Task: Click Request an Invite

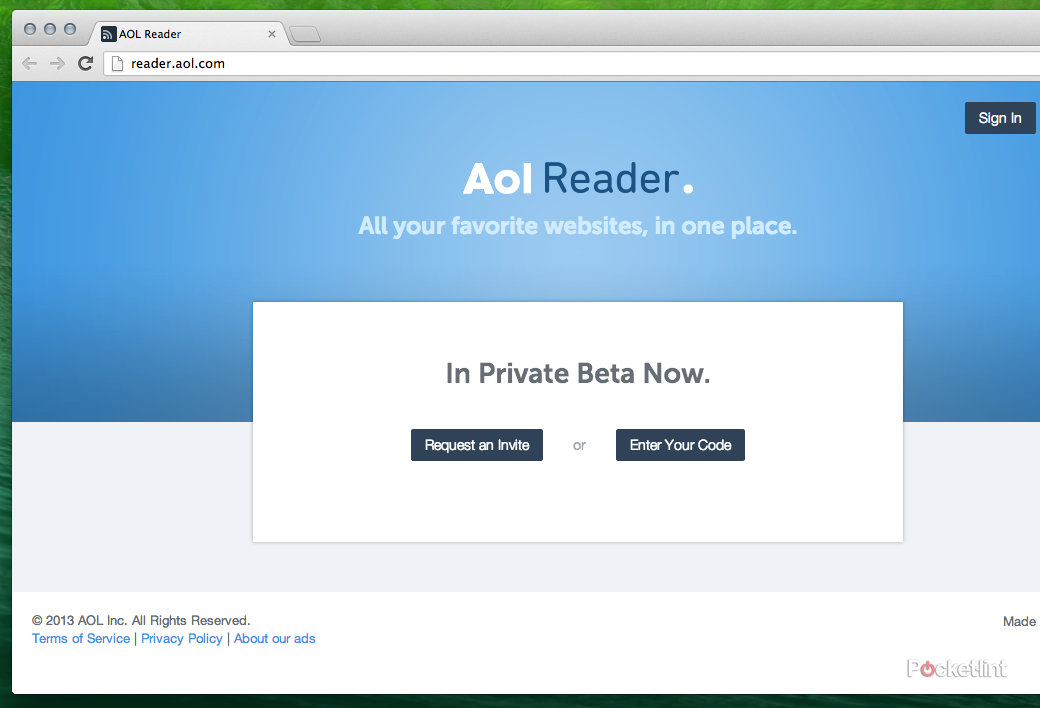Action: pyautogui.click(x=477, y=444)
